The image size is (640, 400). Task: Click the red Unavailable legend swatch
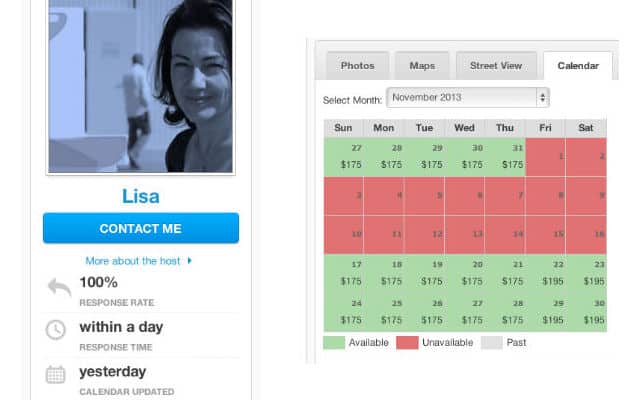click(407, 342)
